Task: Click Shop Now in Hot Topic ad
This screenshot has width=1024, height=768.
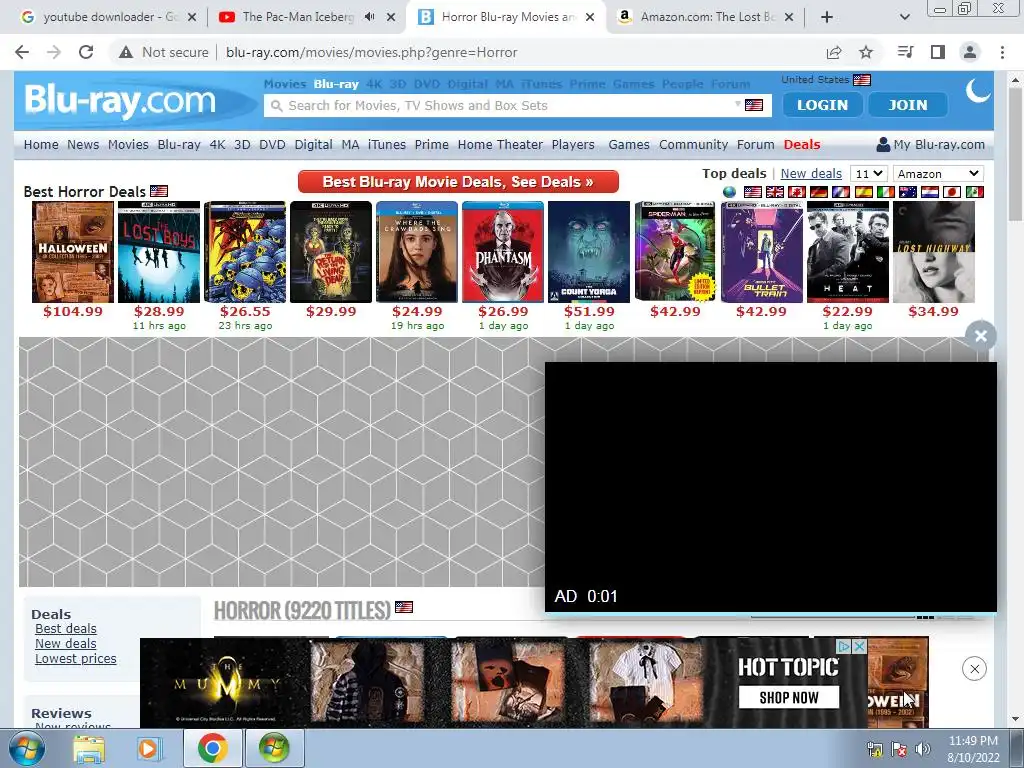Action: point(789,697)
